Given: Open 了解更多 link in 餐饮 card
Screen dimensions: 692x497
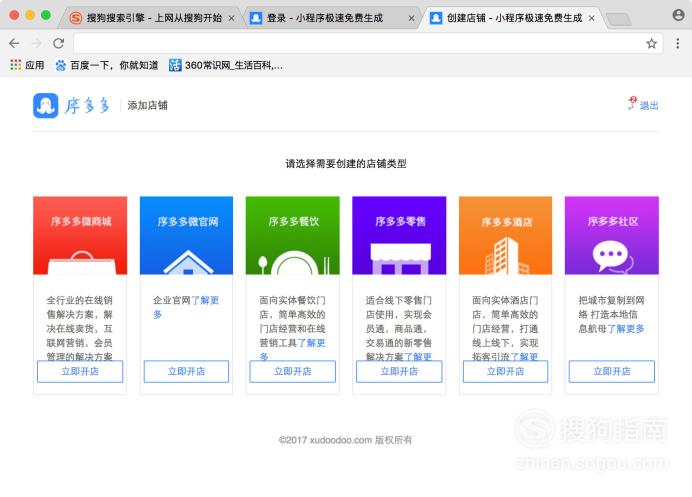Looking at the screenshot, I should pyautogui.click(x=311, y=343).
